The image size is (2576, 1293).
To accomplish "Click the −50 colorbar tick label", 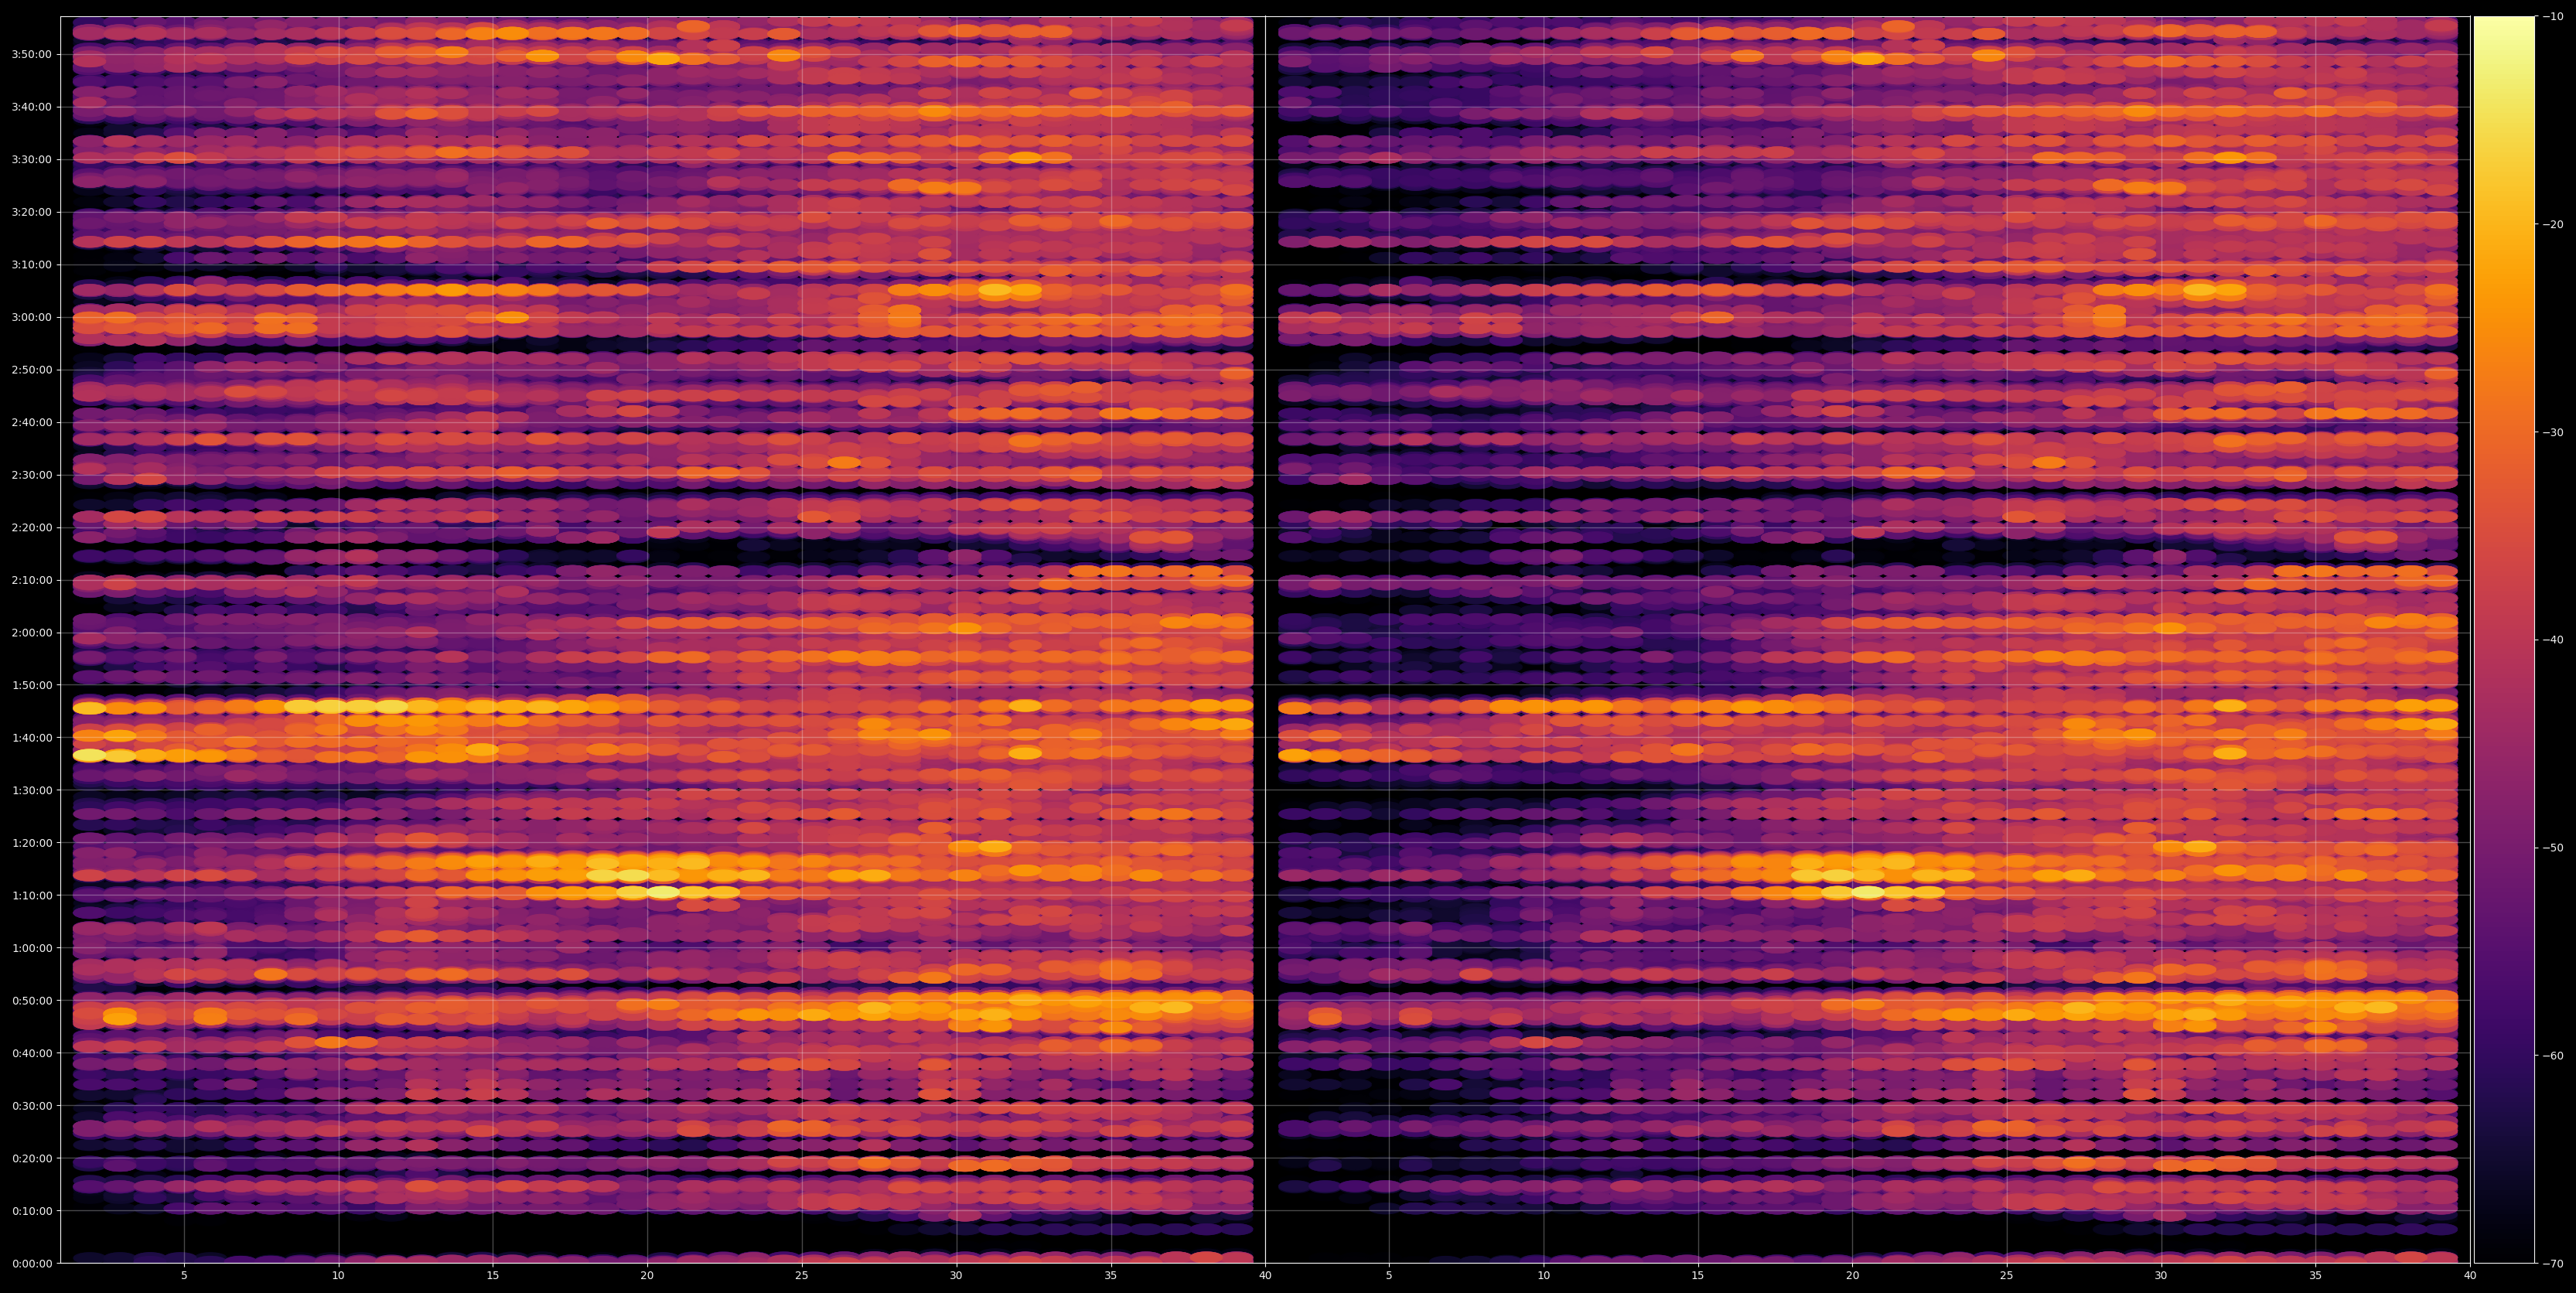I will (x=2552, y=848).
